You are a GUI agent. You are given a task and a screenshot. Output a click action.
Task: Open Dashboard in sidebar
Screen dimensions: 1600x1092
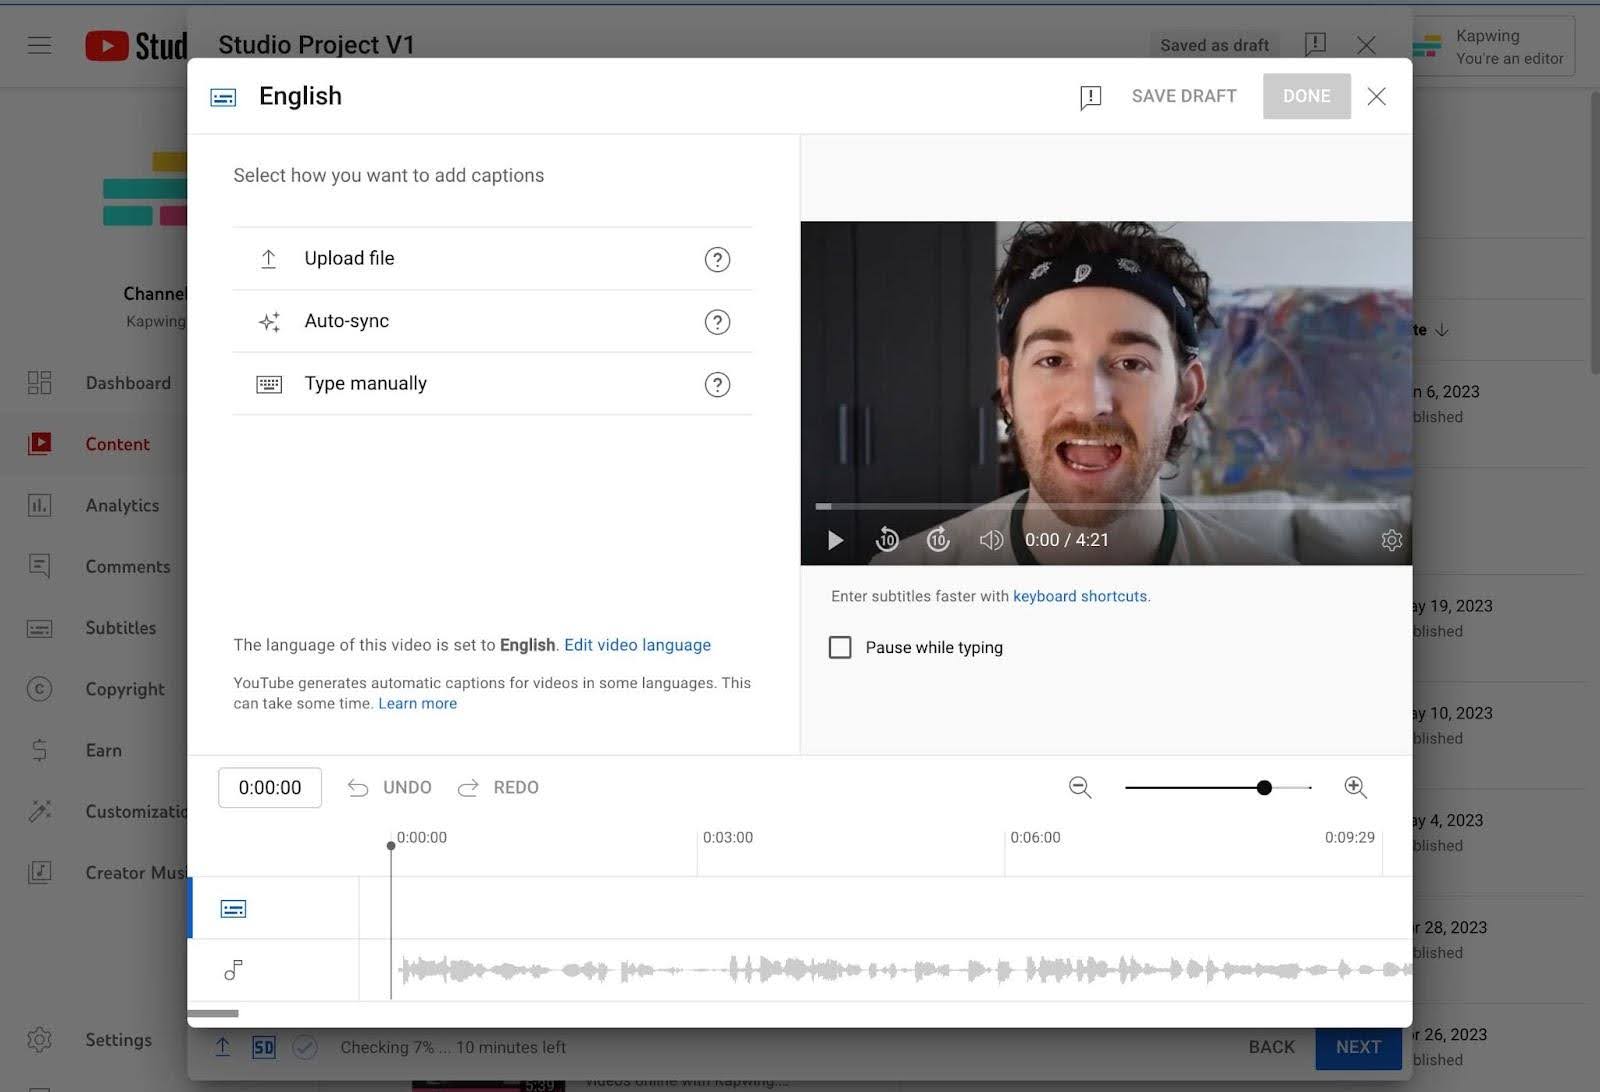128,383
